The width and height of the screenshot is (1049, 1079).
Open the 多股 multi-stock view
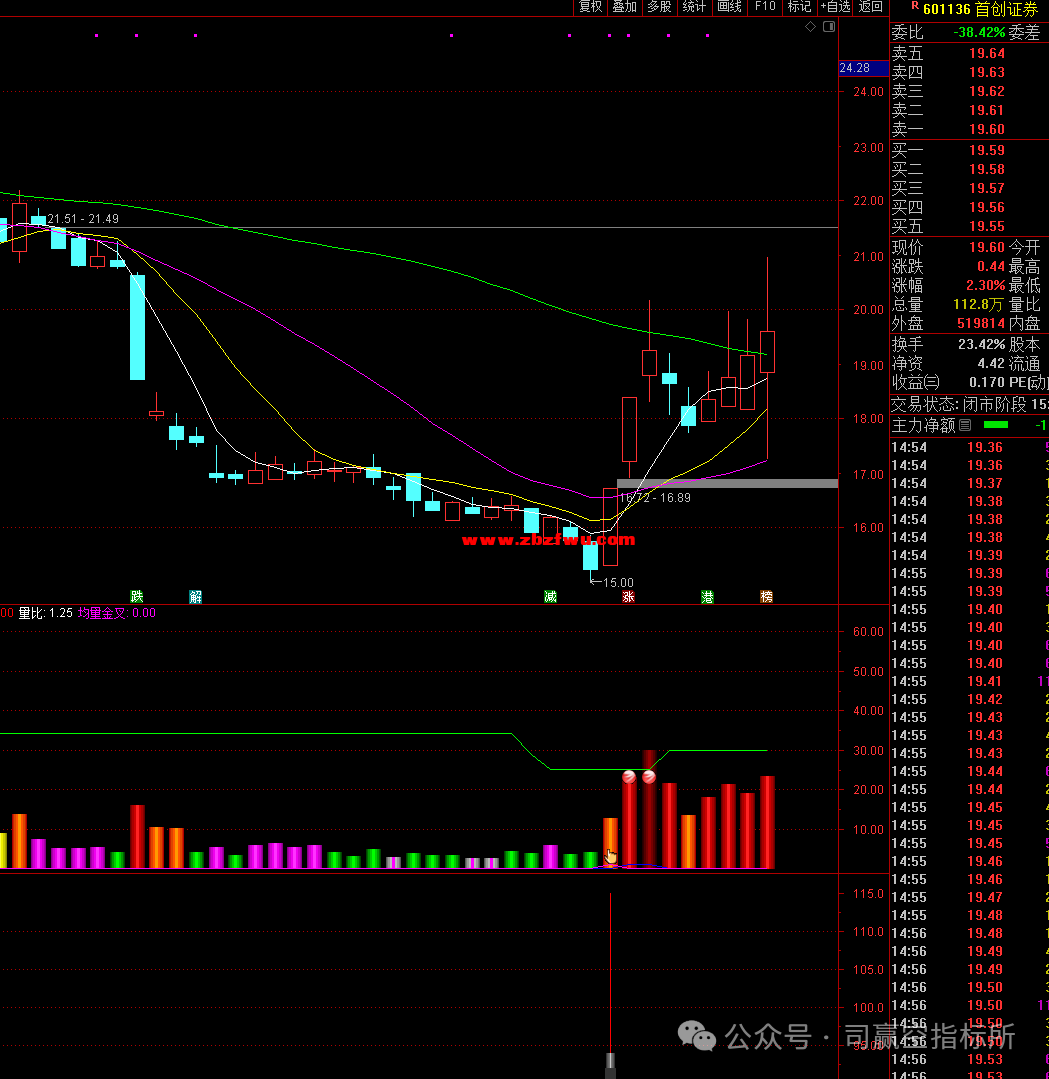pos(659,7)
